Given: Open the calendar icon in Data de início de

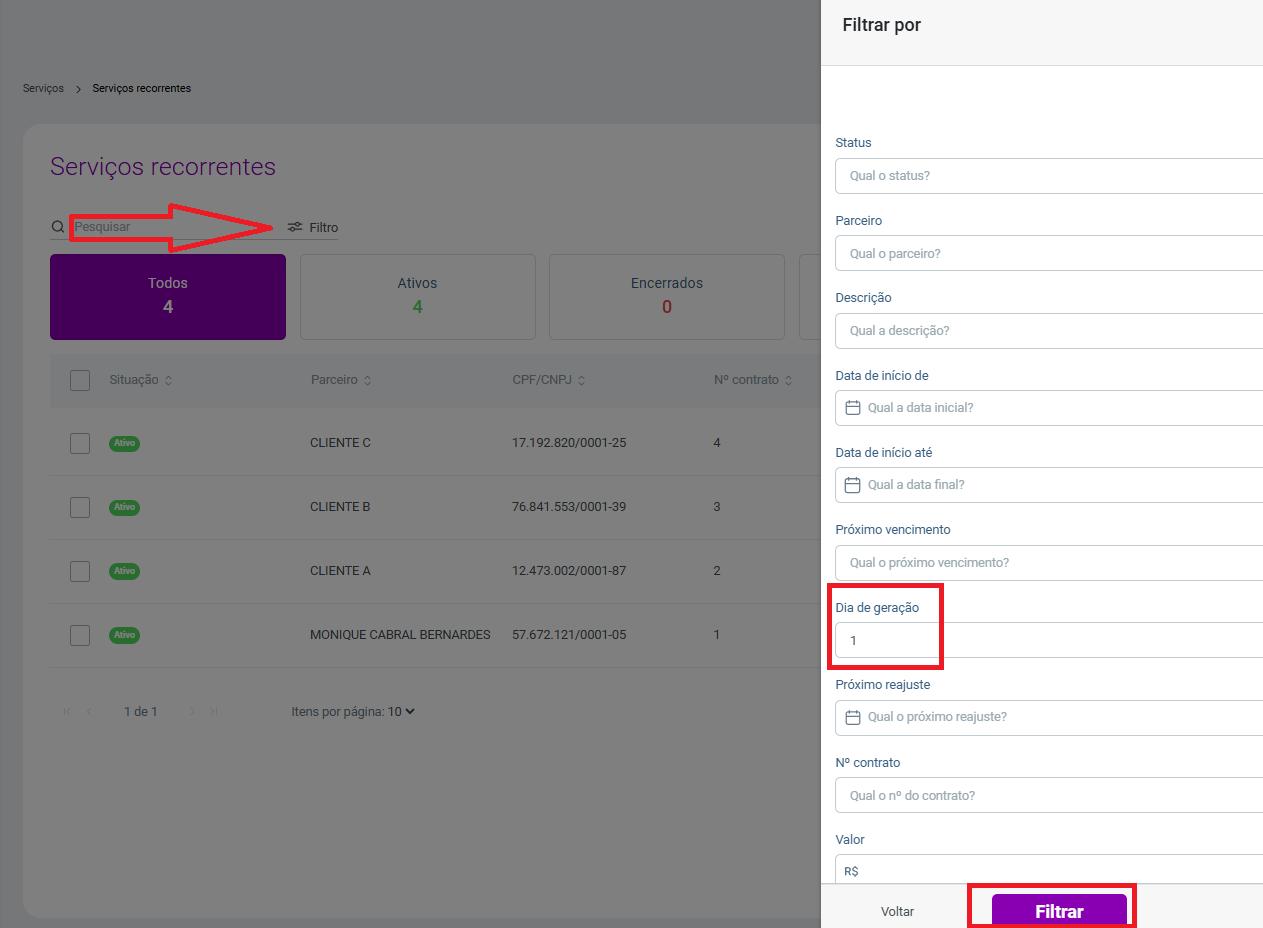Looking at the screenshot, I should (x=853, y=408).
